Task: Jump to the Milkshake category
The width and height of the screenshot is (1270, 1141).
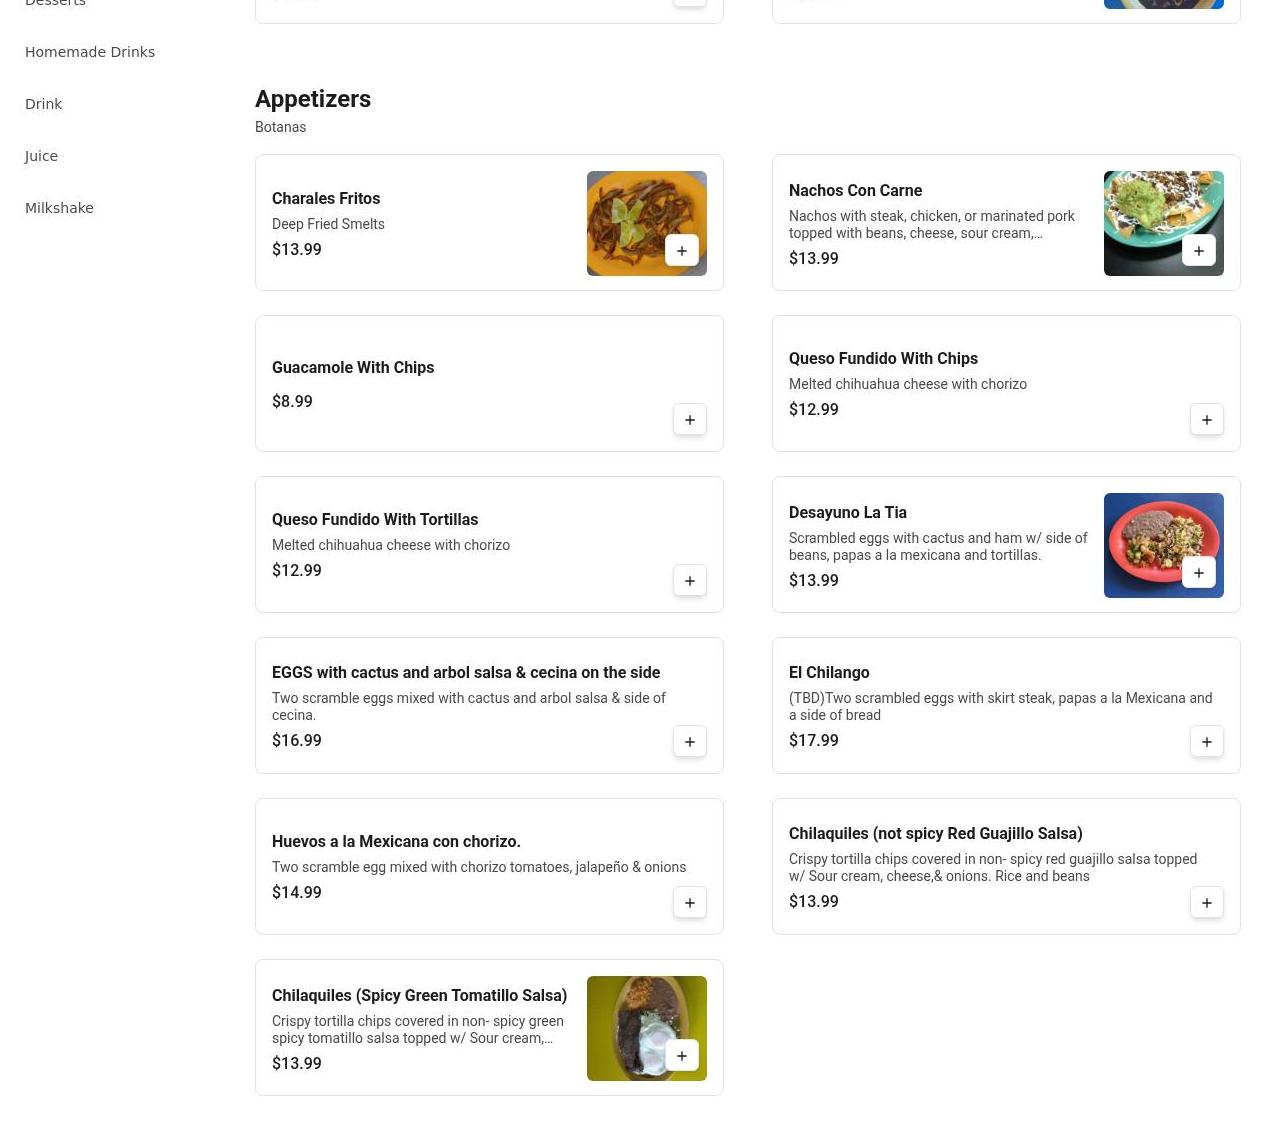Action: pos(59,208)
